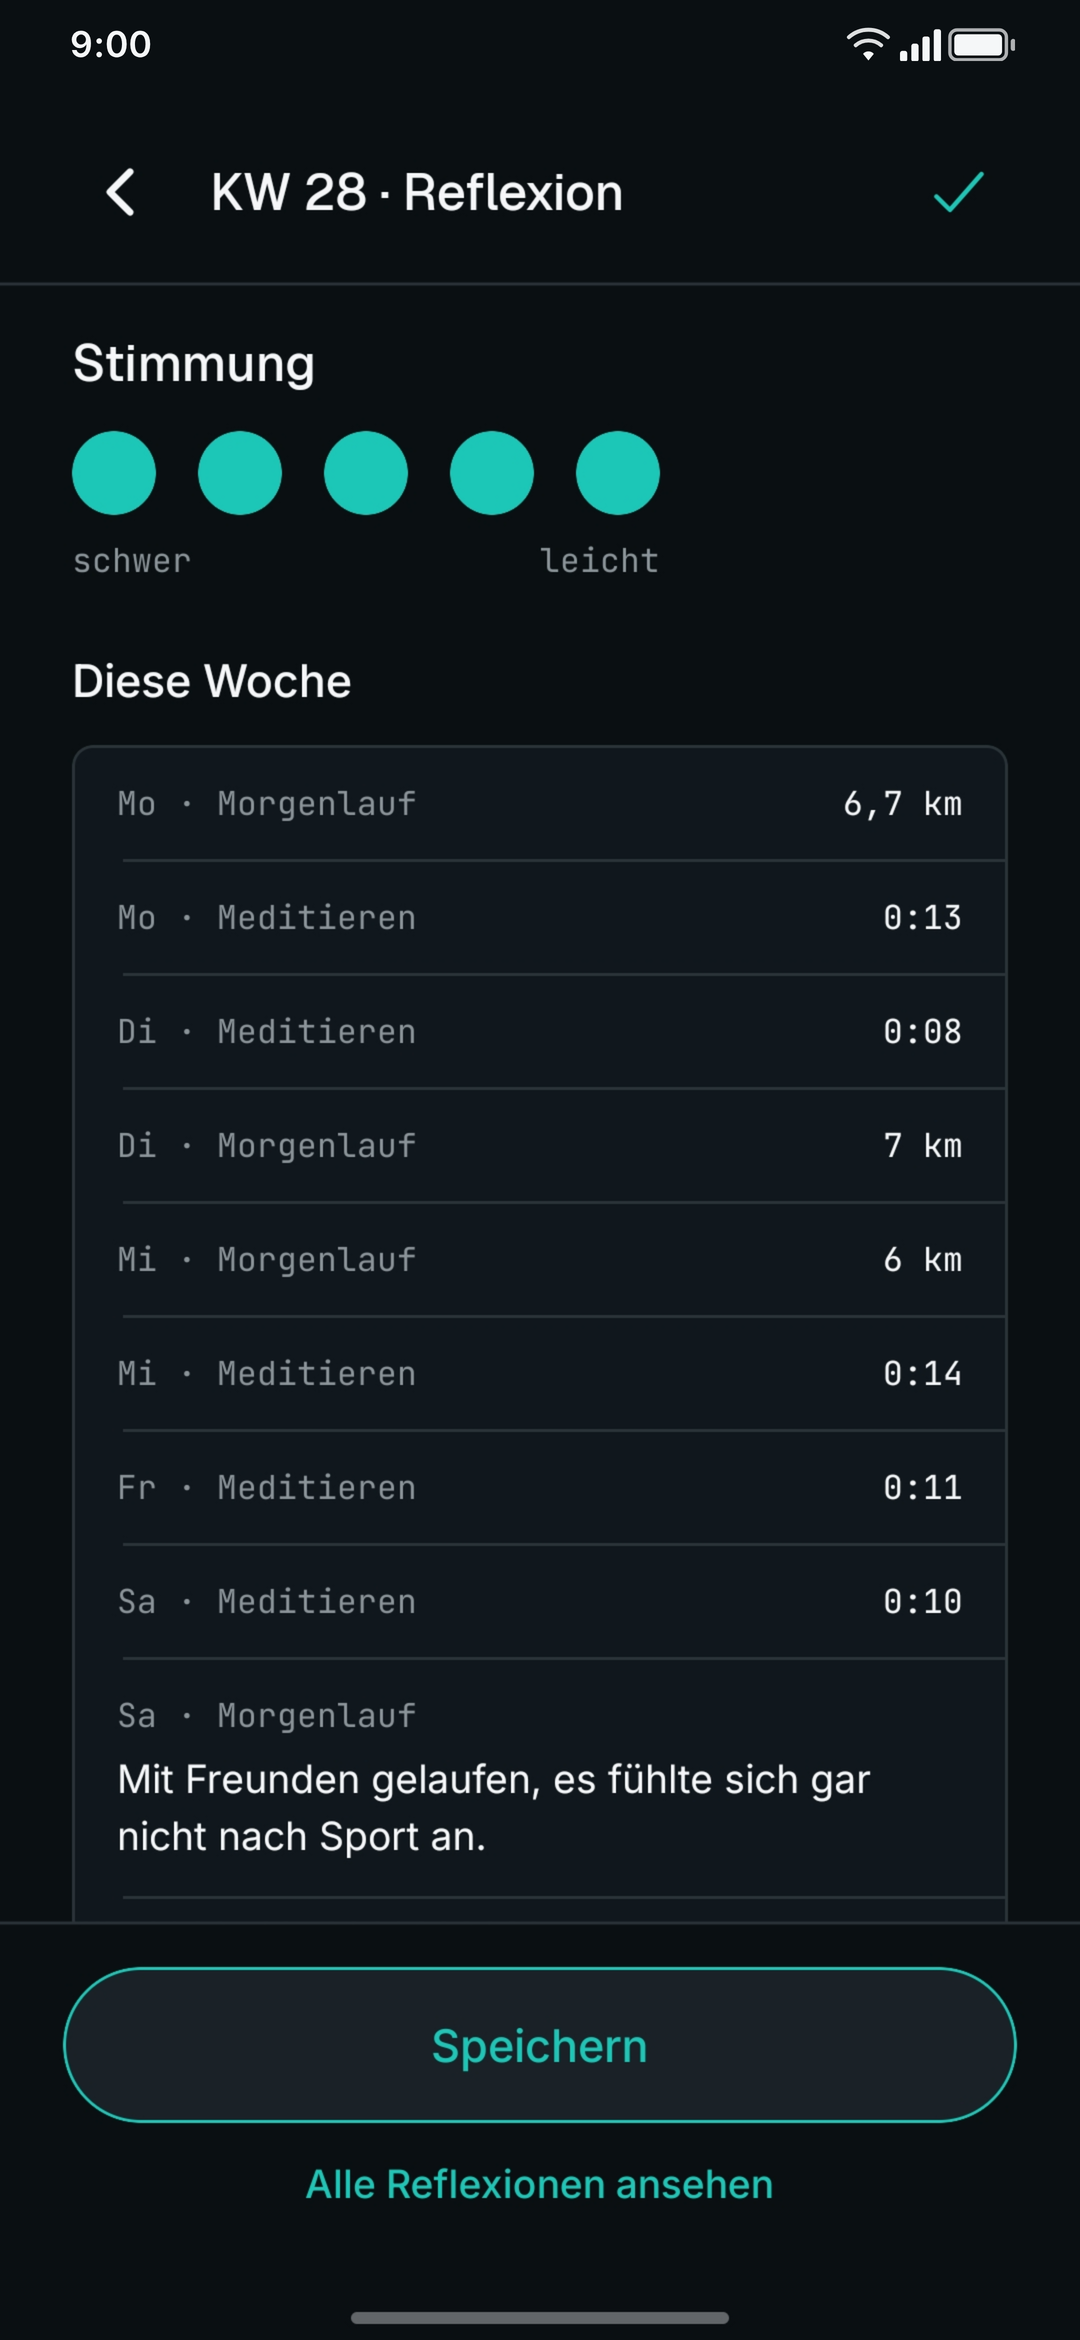This screenshot has width=1080, height=2340.
Task: Select the first mood circle above schwer
Action: click(x=114, y=473)
